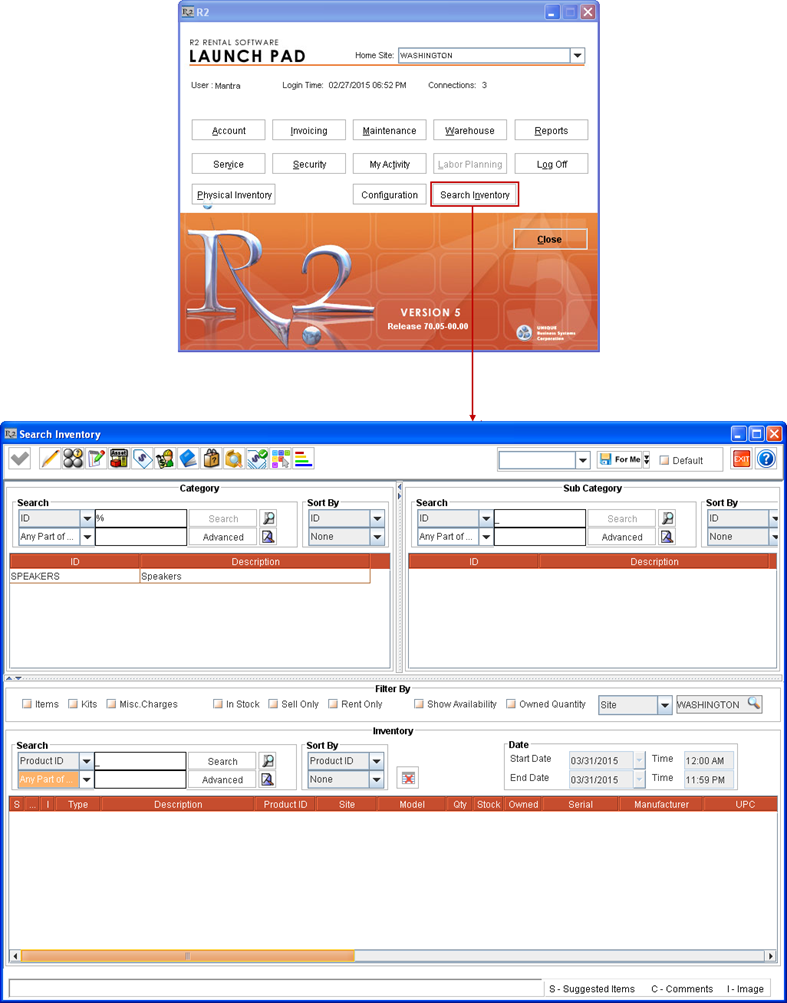
Task: Click the Category search magnifier icon
Action: [x=269, y=519]
